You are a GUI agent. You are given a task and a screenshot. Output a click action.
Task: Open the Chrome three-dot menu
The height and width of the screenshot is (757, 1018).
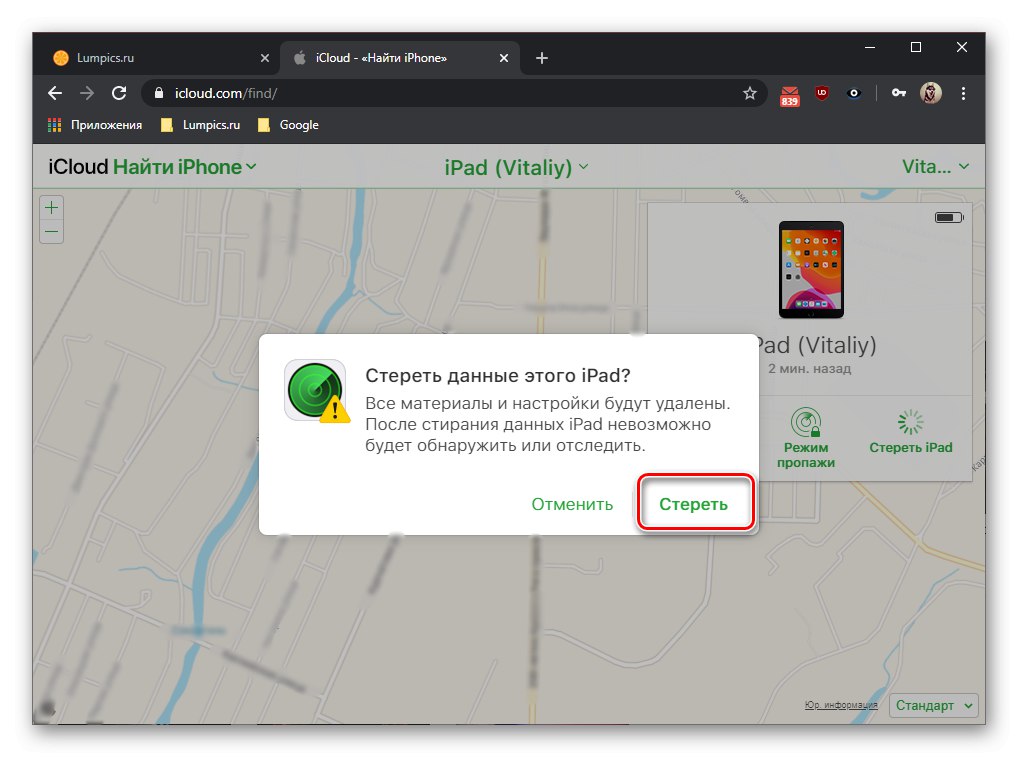[x=963, y=93]
